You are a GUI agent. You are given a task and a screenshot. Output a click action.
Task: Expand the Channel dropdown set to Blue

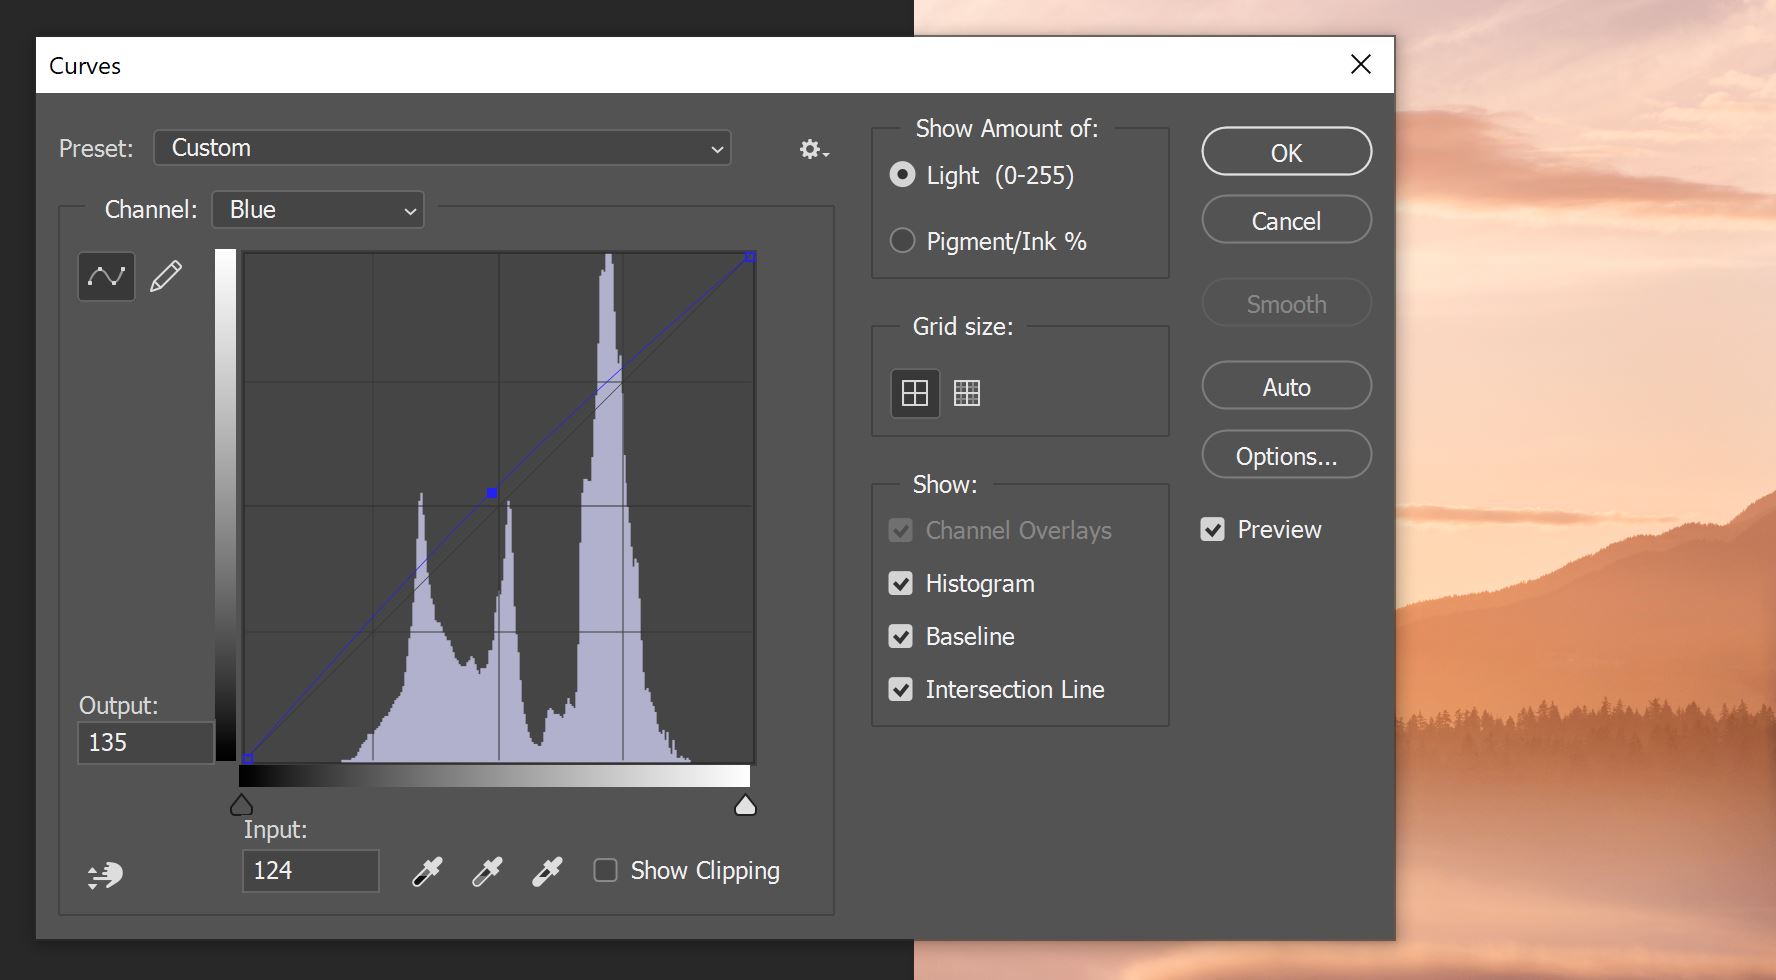tap(318, 210)
